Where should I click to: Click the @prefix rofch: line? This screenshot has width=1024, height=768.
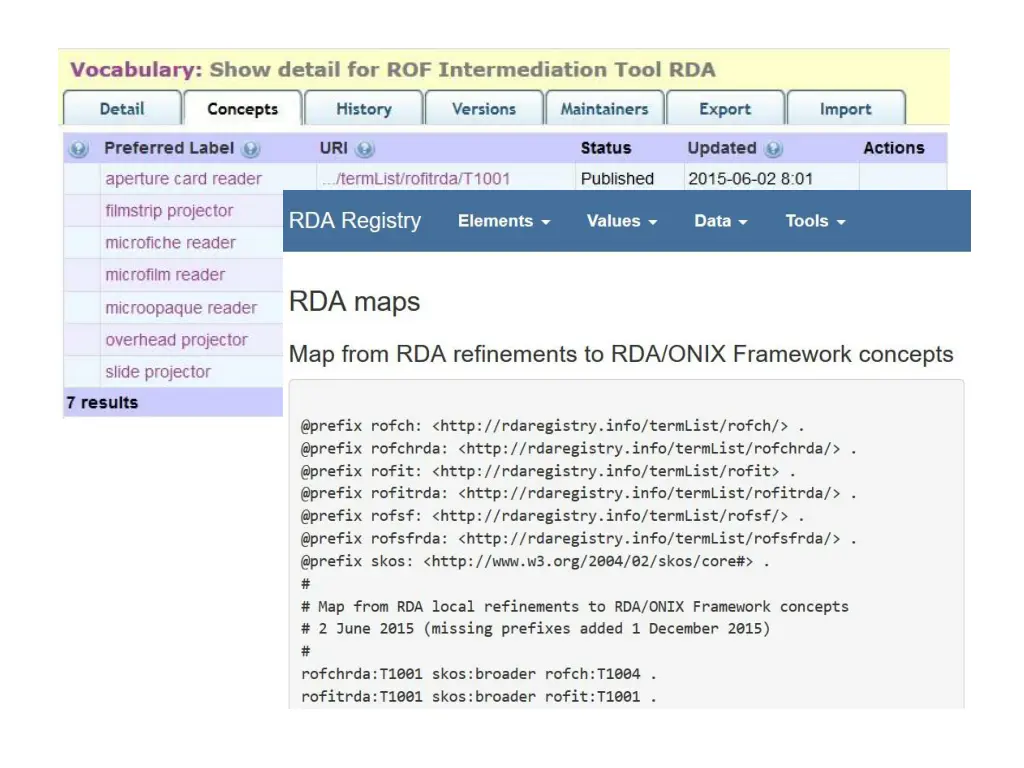click(552, 426)
